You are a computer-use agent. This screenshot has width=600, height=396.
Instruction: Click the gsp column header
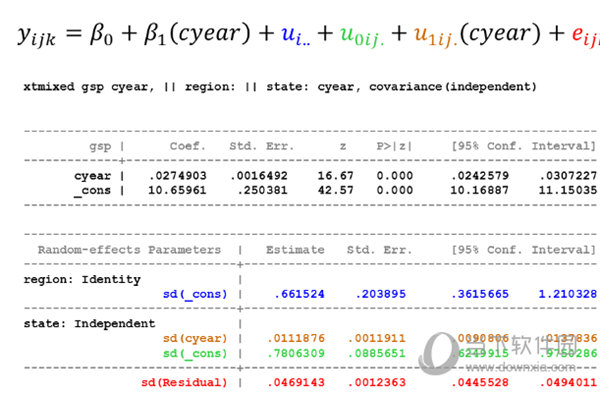coord(100,147)
